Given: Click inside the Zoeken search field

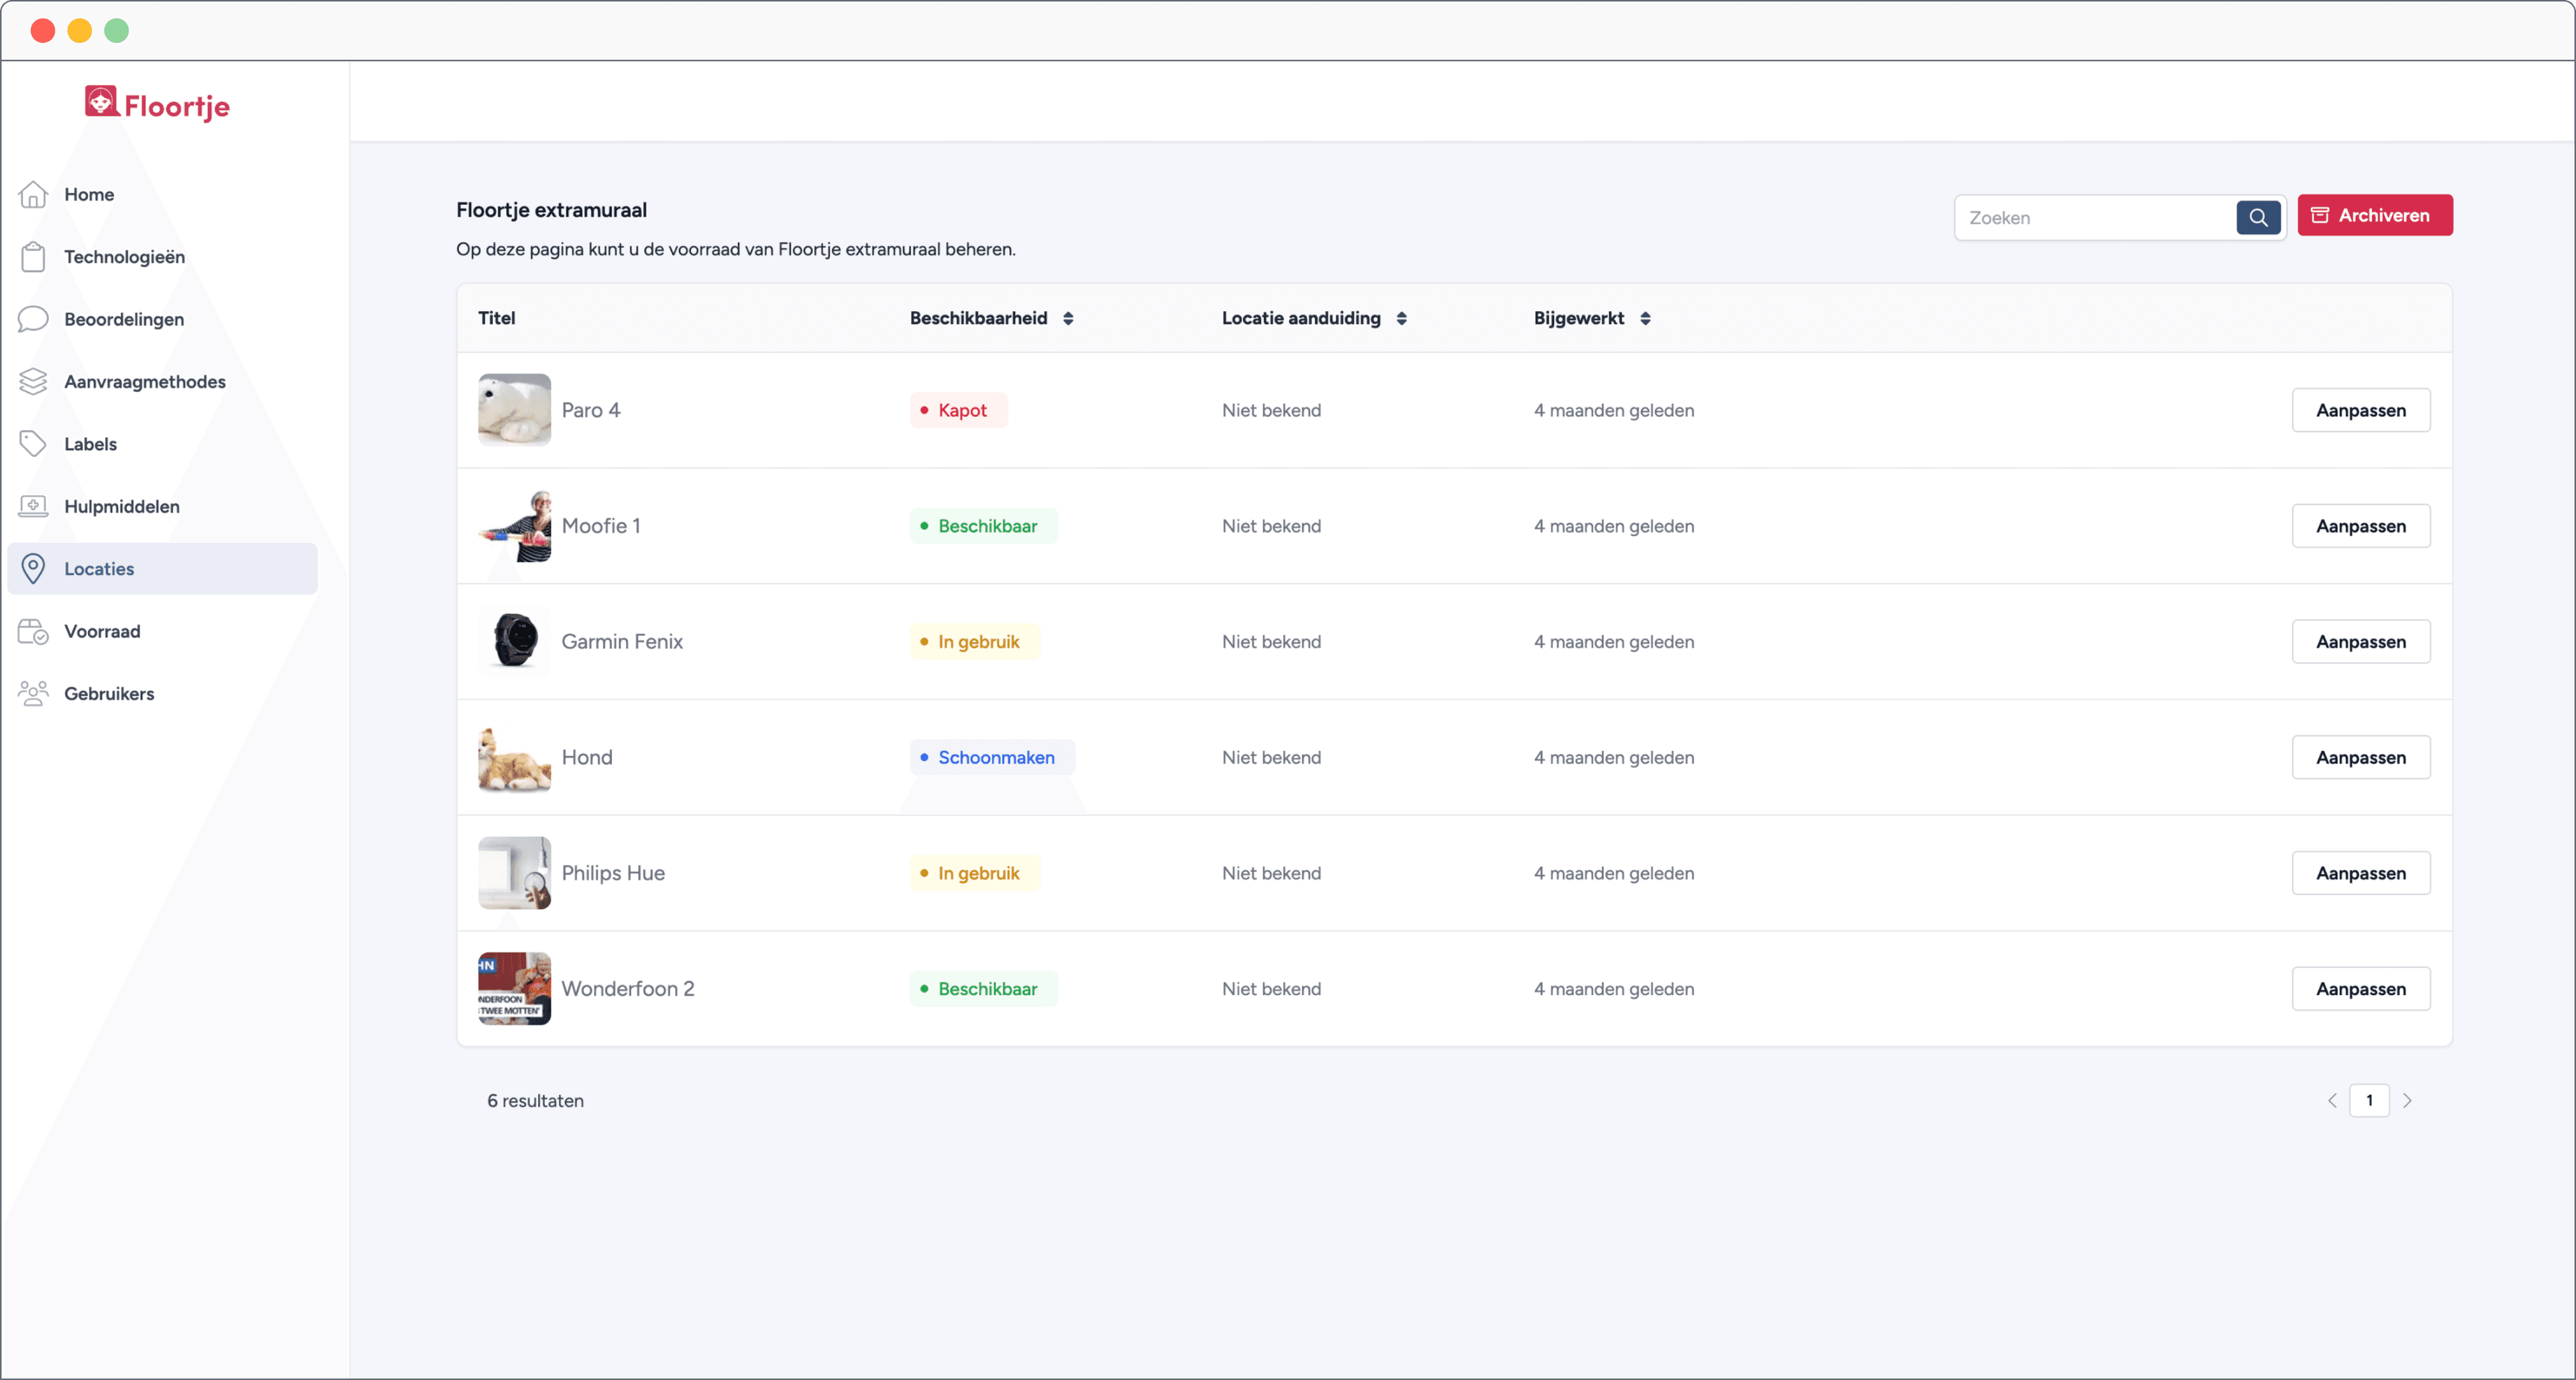Looking at the screenshot, I should pos(2094,218).
